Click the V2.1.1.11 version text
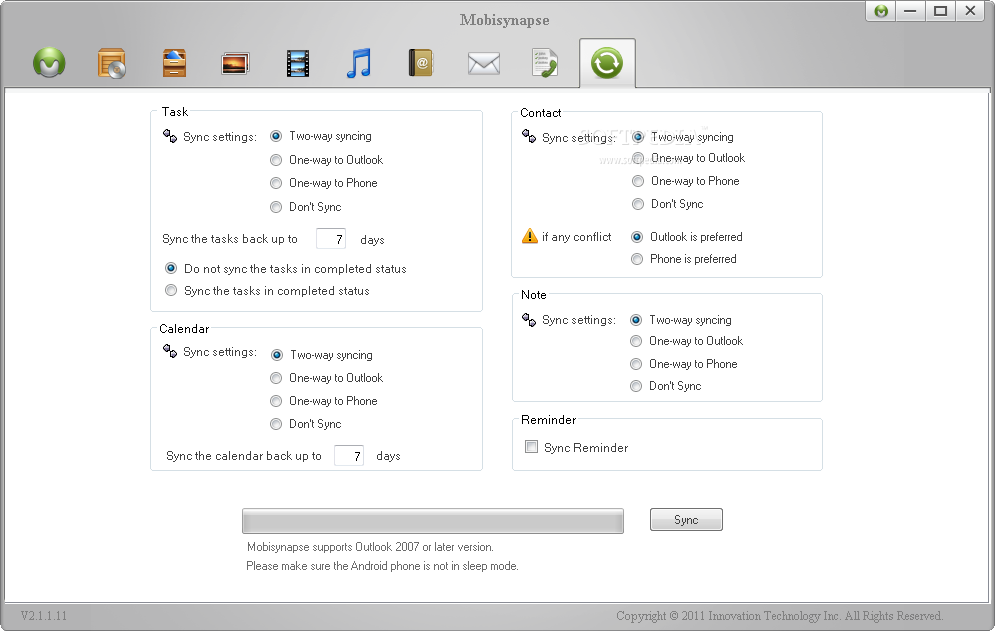995x631 pixels. [x=43, y=616]
